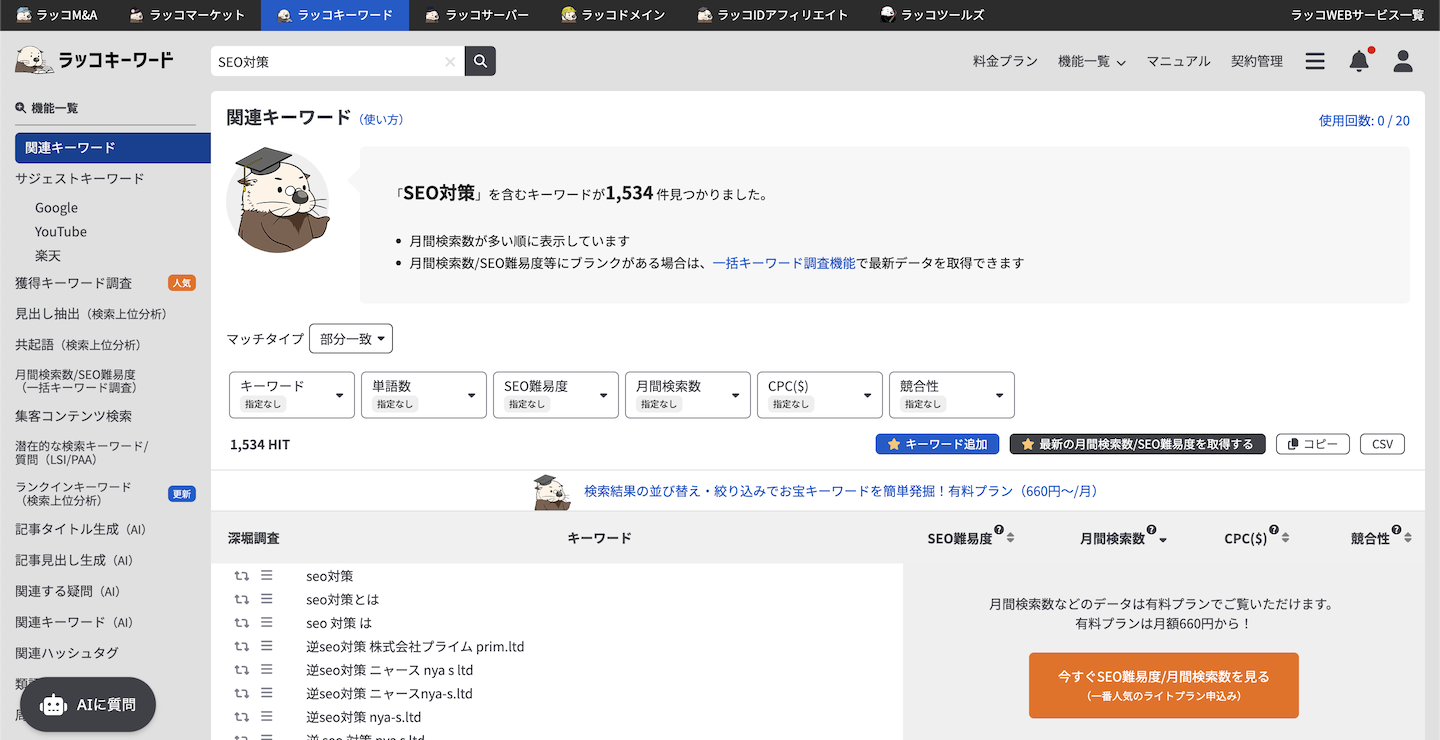Screen dimensions: 1440x740
Task: Switch to ラッコサーバー tab
Action: [x=476, y=15]
